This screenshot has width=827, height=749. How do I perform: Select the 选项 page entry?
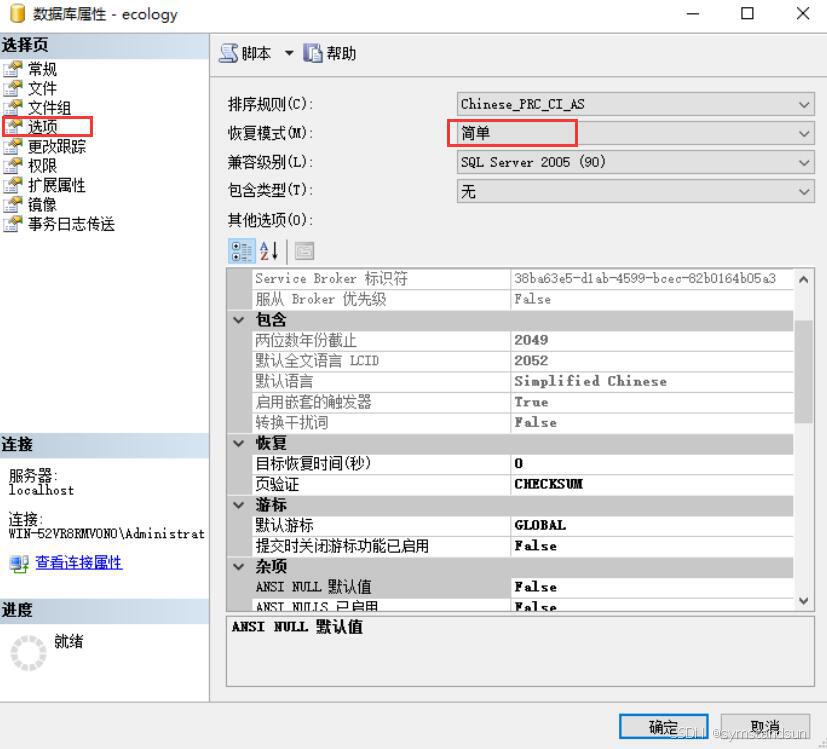tap(43, 127)
